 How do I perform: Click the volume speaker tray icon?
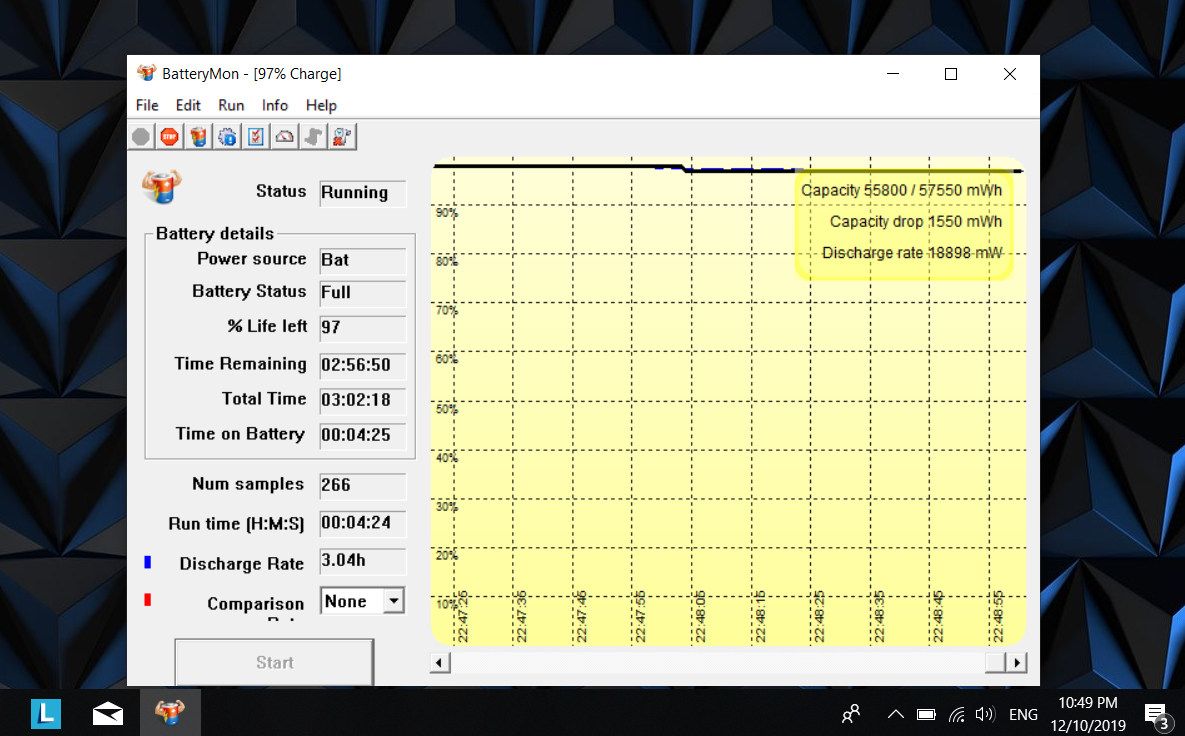pos(985,714)
